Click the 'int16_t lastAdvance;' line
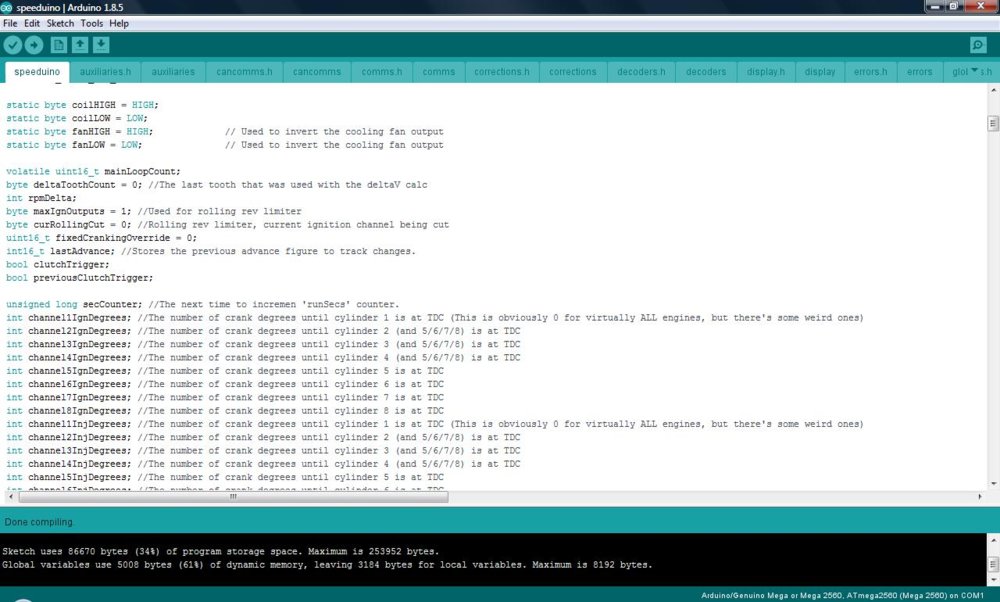 pos(210,251)
